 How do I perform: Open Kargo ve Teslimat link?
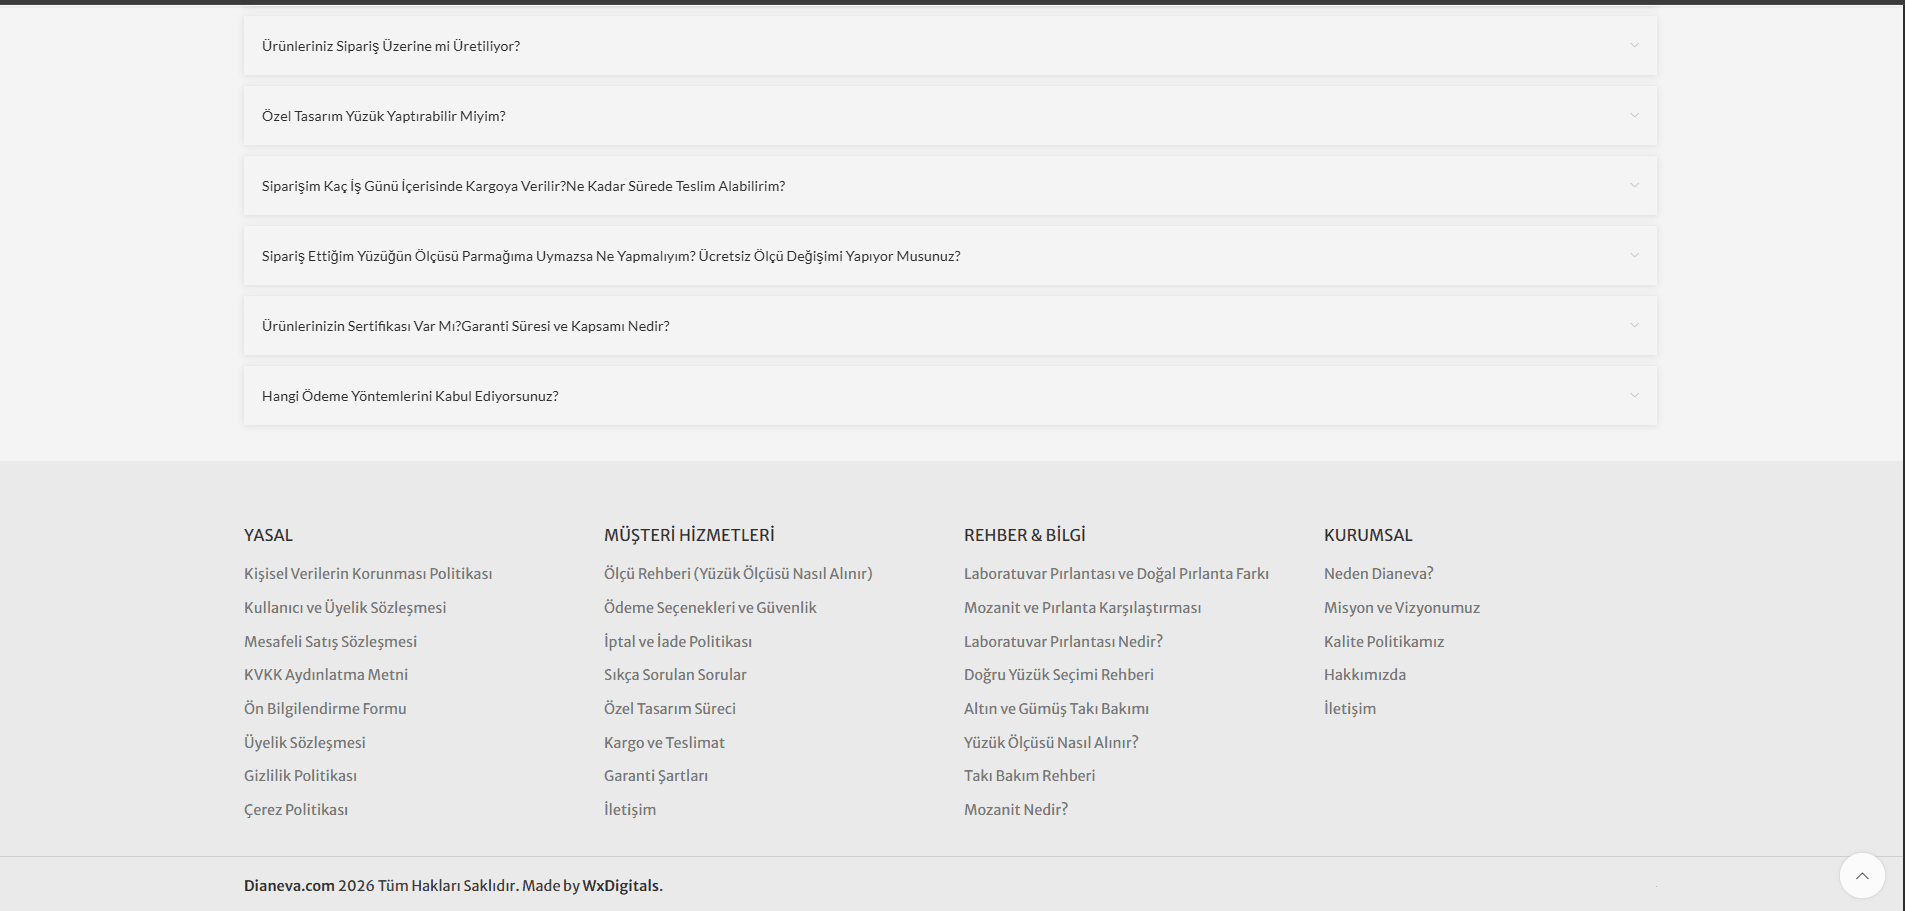(664, 743)
